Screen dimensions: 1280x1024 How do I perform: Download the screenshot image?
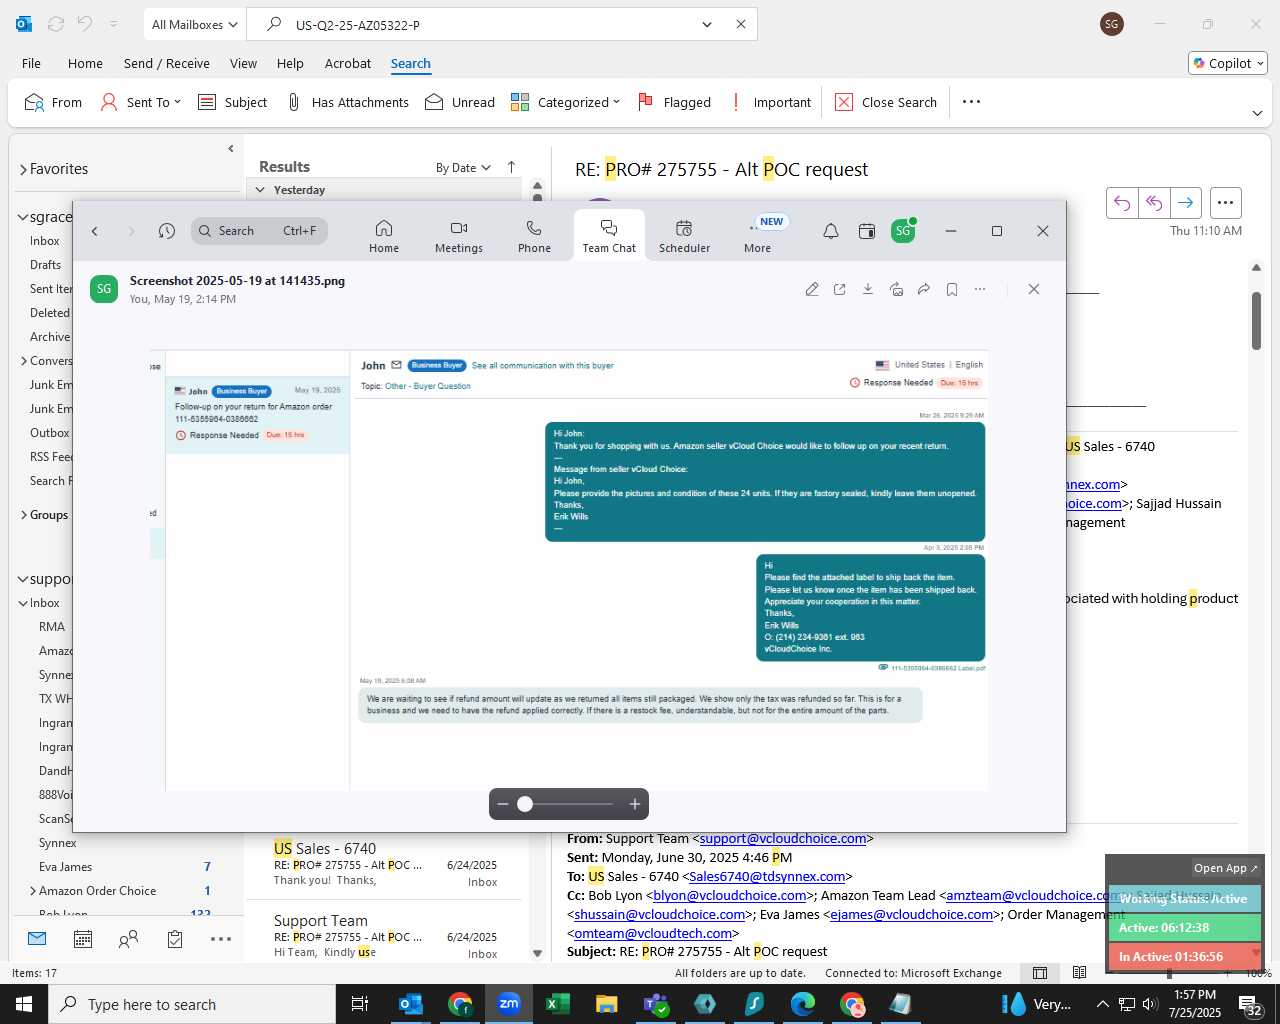click(868, 289)
